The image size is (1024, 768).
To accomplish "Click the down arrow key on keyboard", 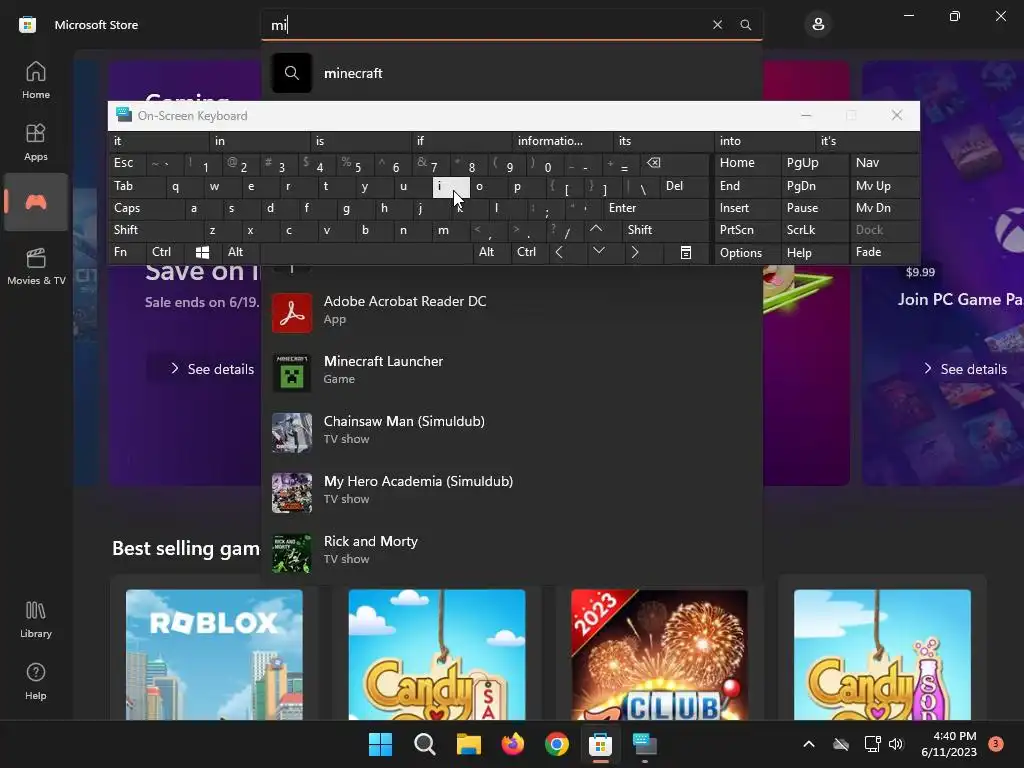I will pos(598,251).
